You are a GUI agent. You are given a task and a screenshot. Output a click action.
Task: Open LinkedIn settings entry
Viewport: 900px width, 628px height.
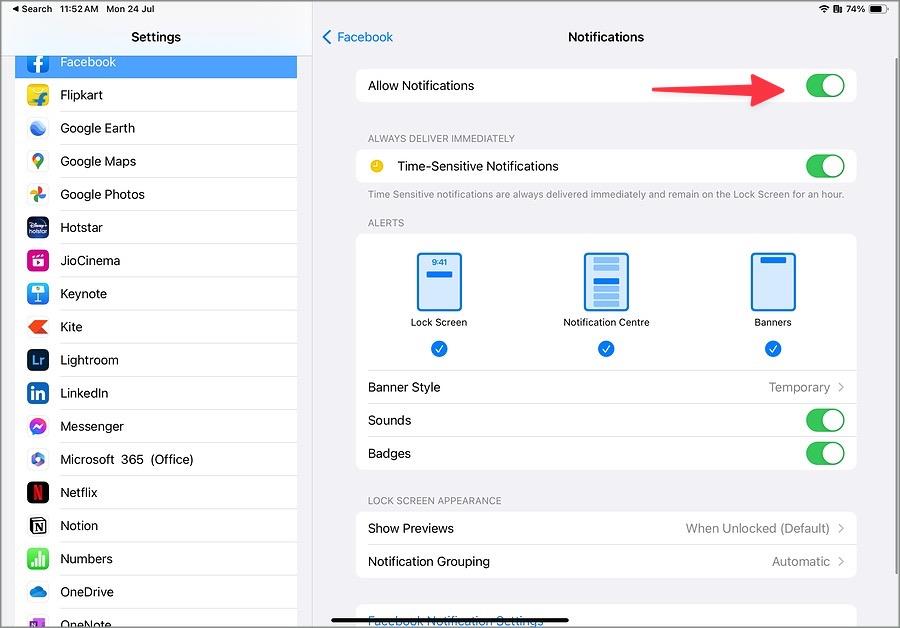click(156, 393)
